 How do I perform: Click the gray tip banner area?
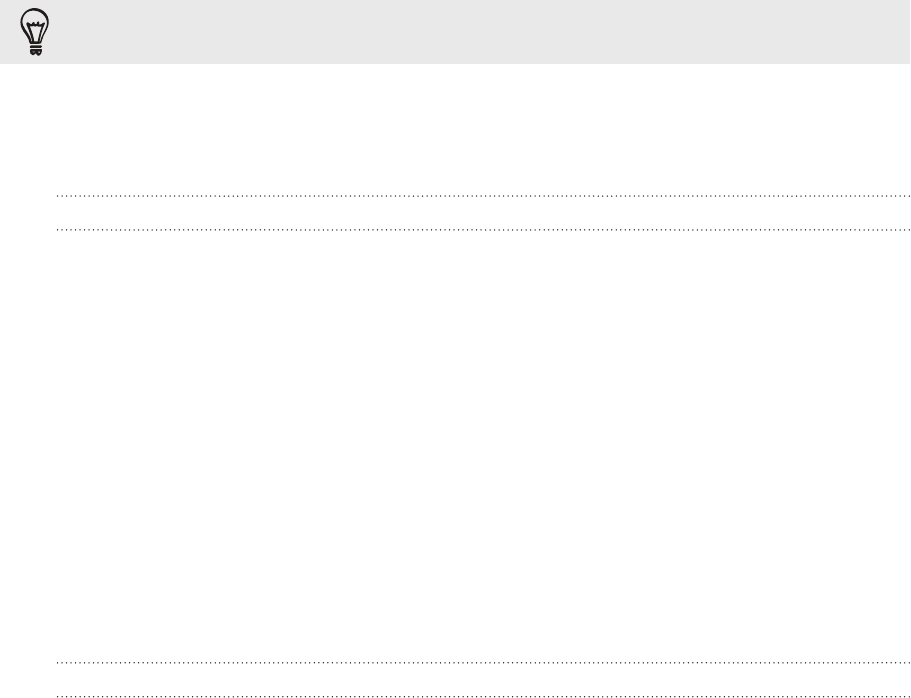[x=455, y=32]
